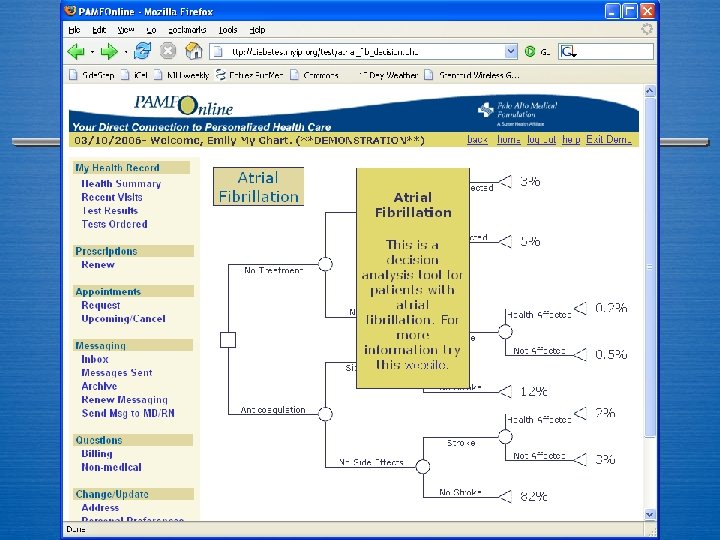This screenshot has height=540, width=720.
Task: Click the Stop loading icon
Action: 168,51
